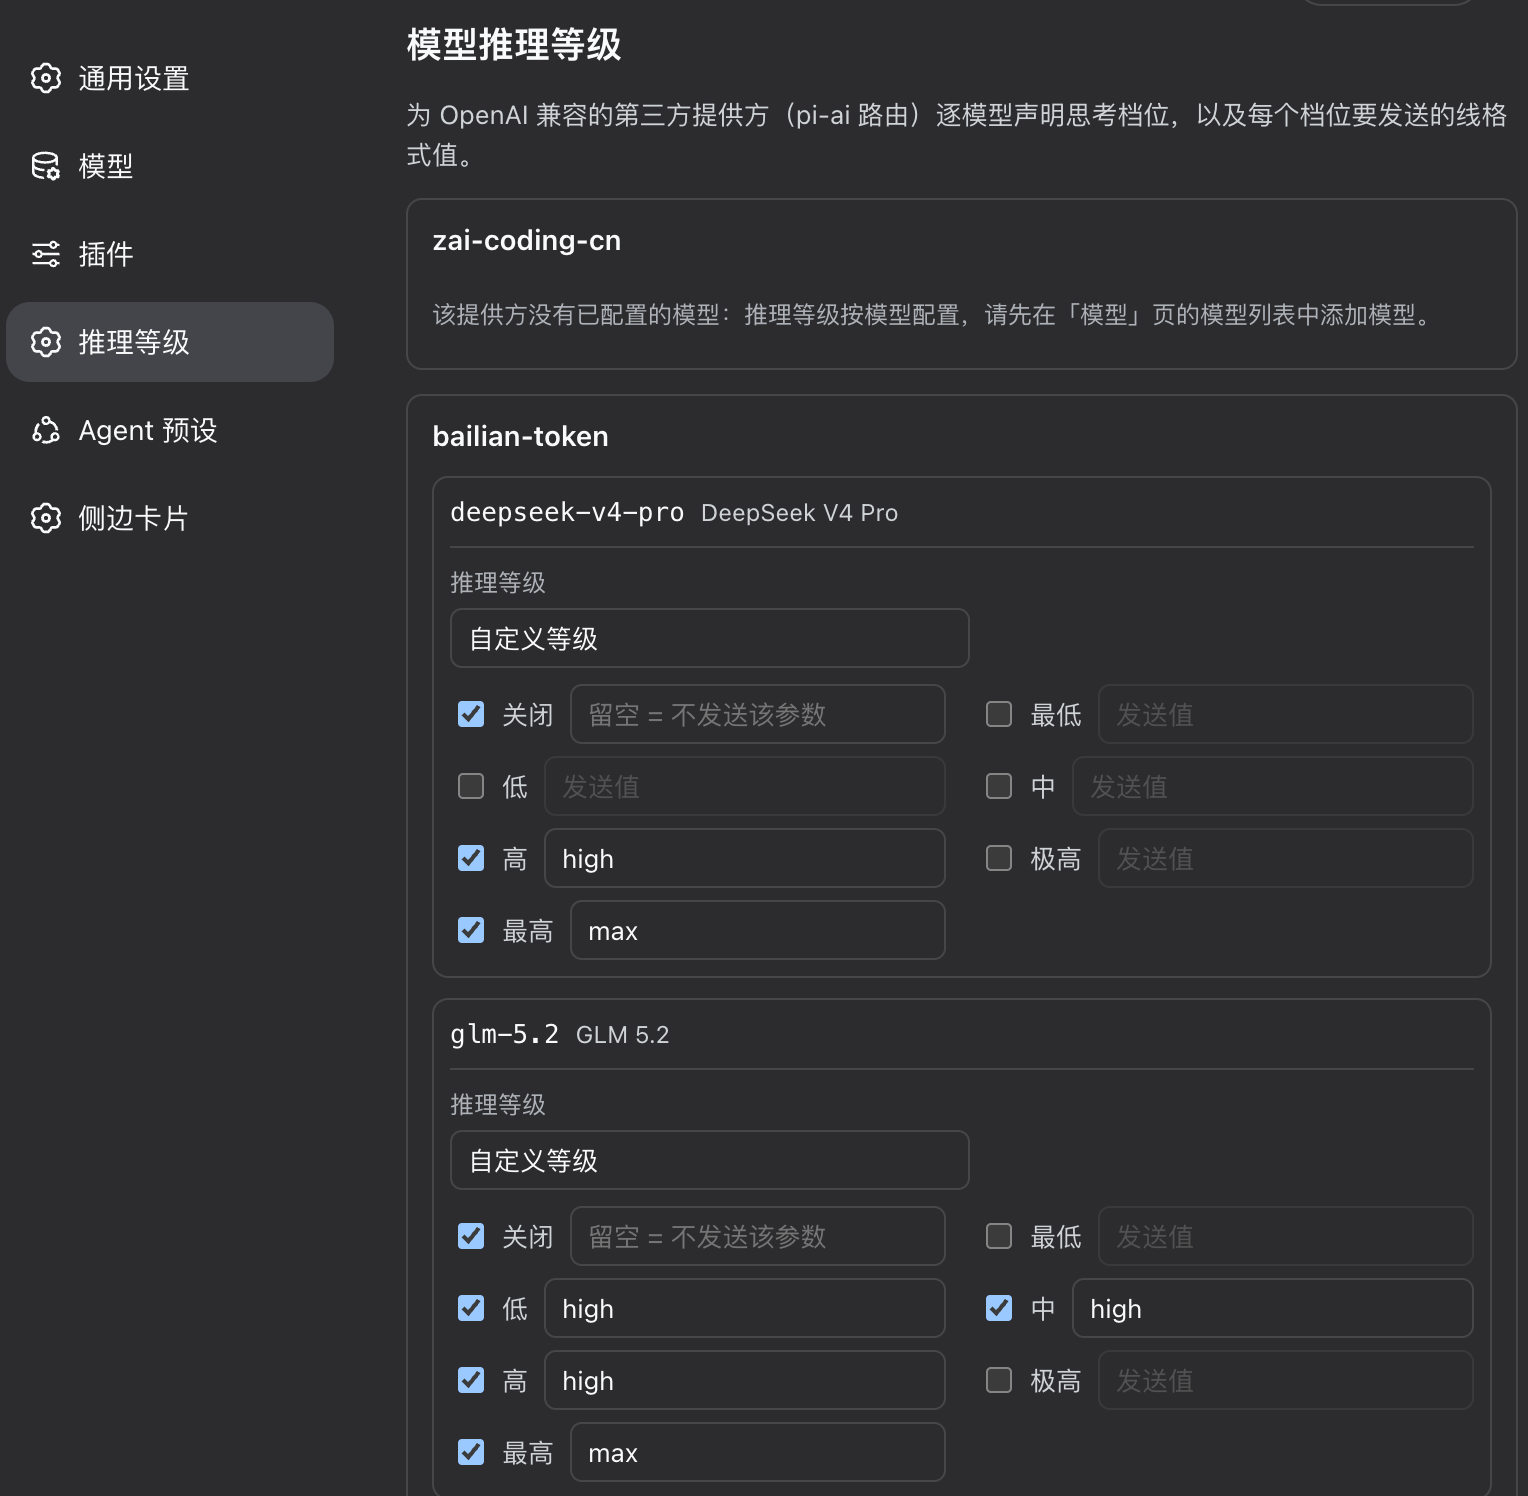Image resolution: width=1528 pixels, height=1496 pixels.
Task: Click glm-5.2 最低 send value field
Action: tap(1286, 1236)
